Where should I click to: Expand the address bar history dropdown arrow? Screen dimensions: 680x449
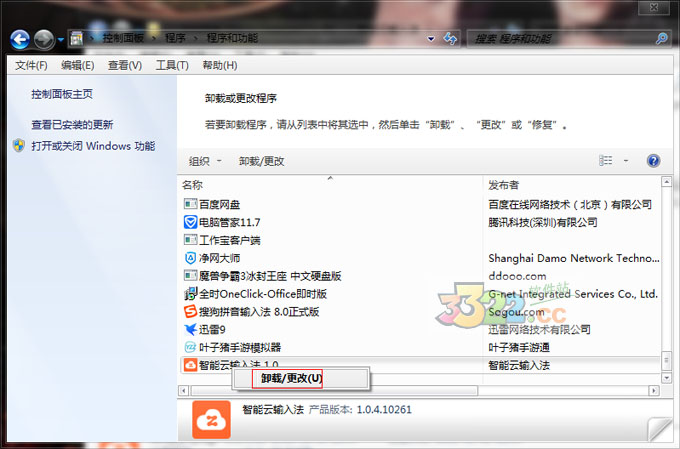(x=431, y=39)
